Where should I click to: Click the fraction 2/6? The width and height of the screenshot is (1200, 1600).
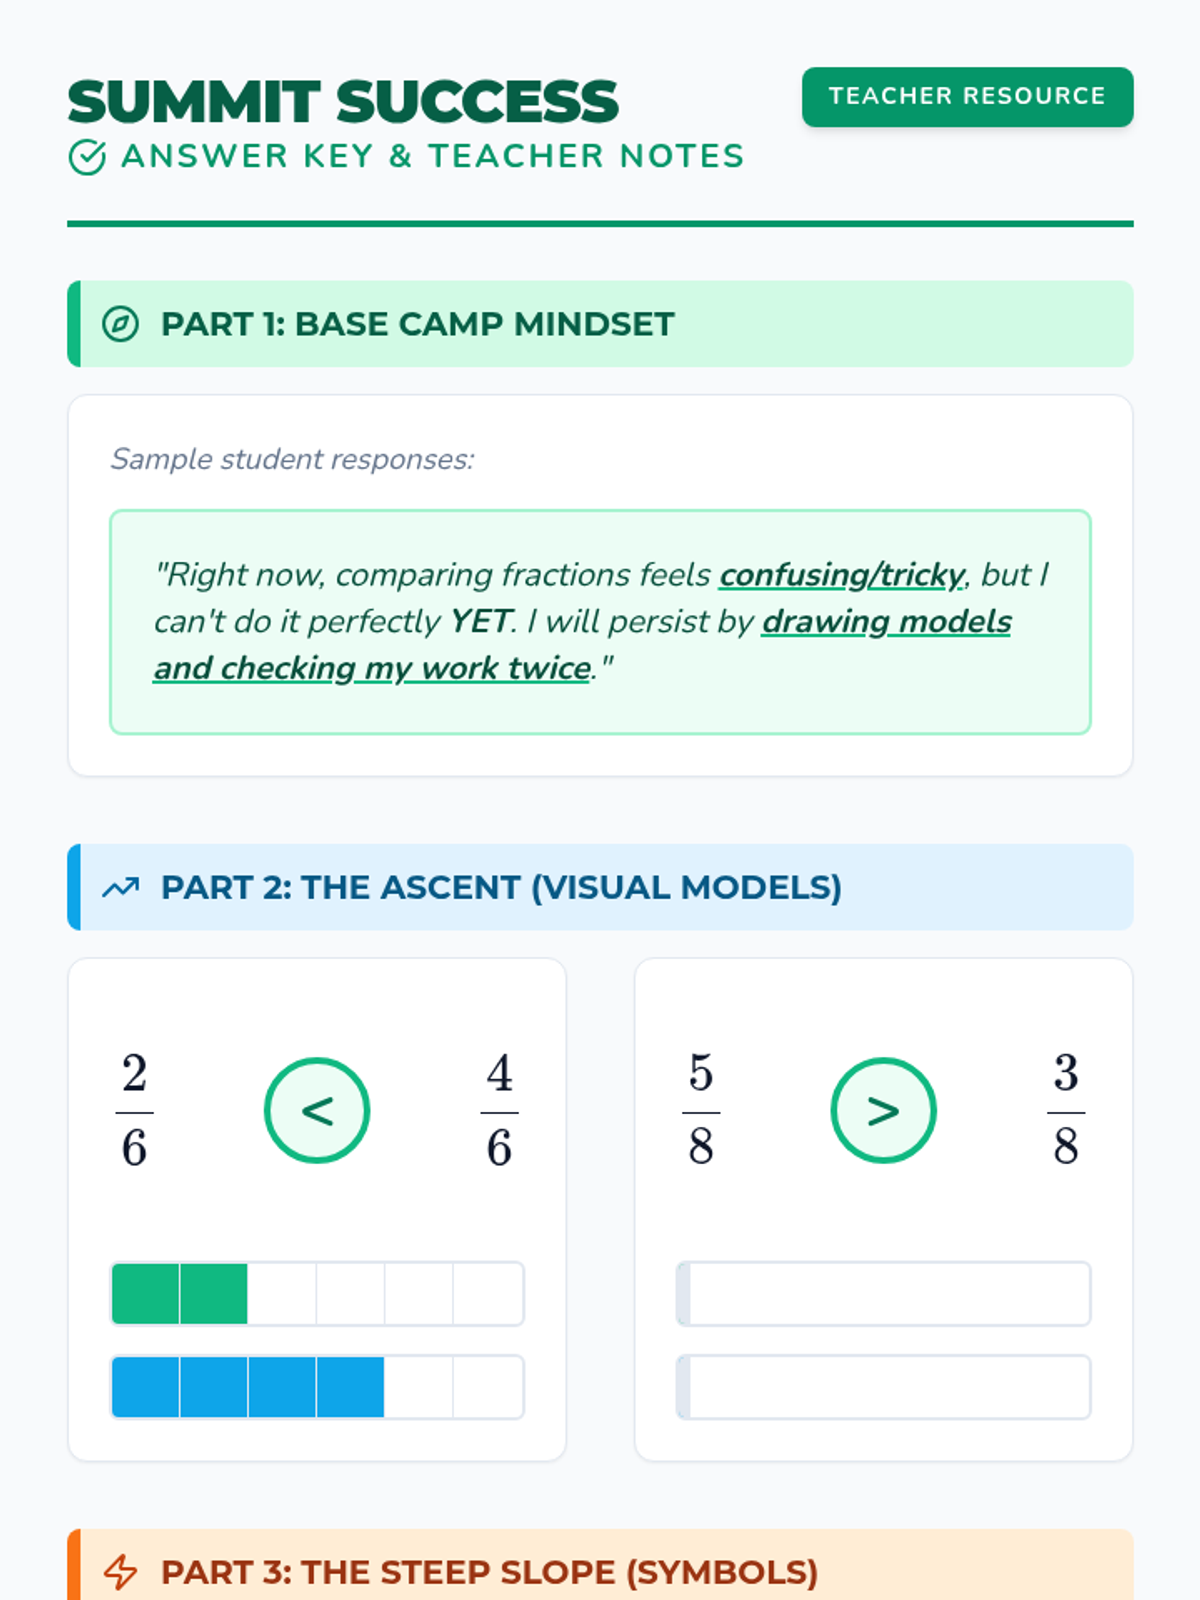pos(134,1110)
